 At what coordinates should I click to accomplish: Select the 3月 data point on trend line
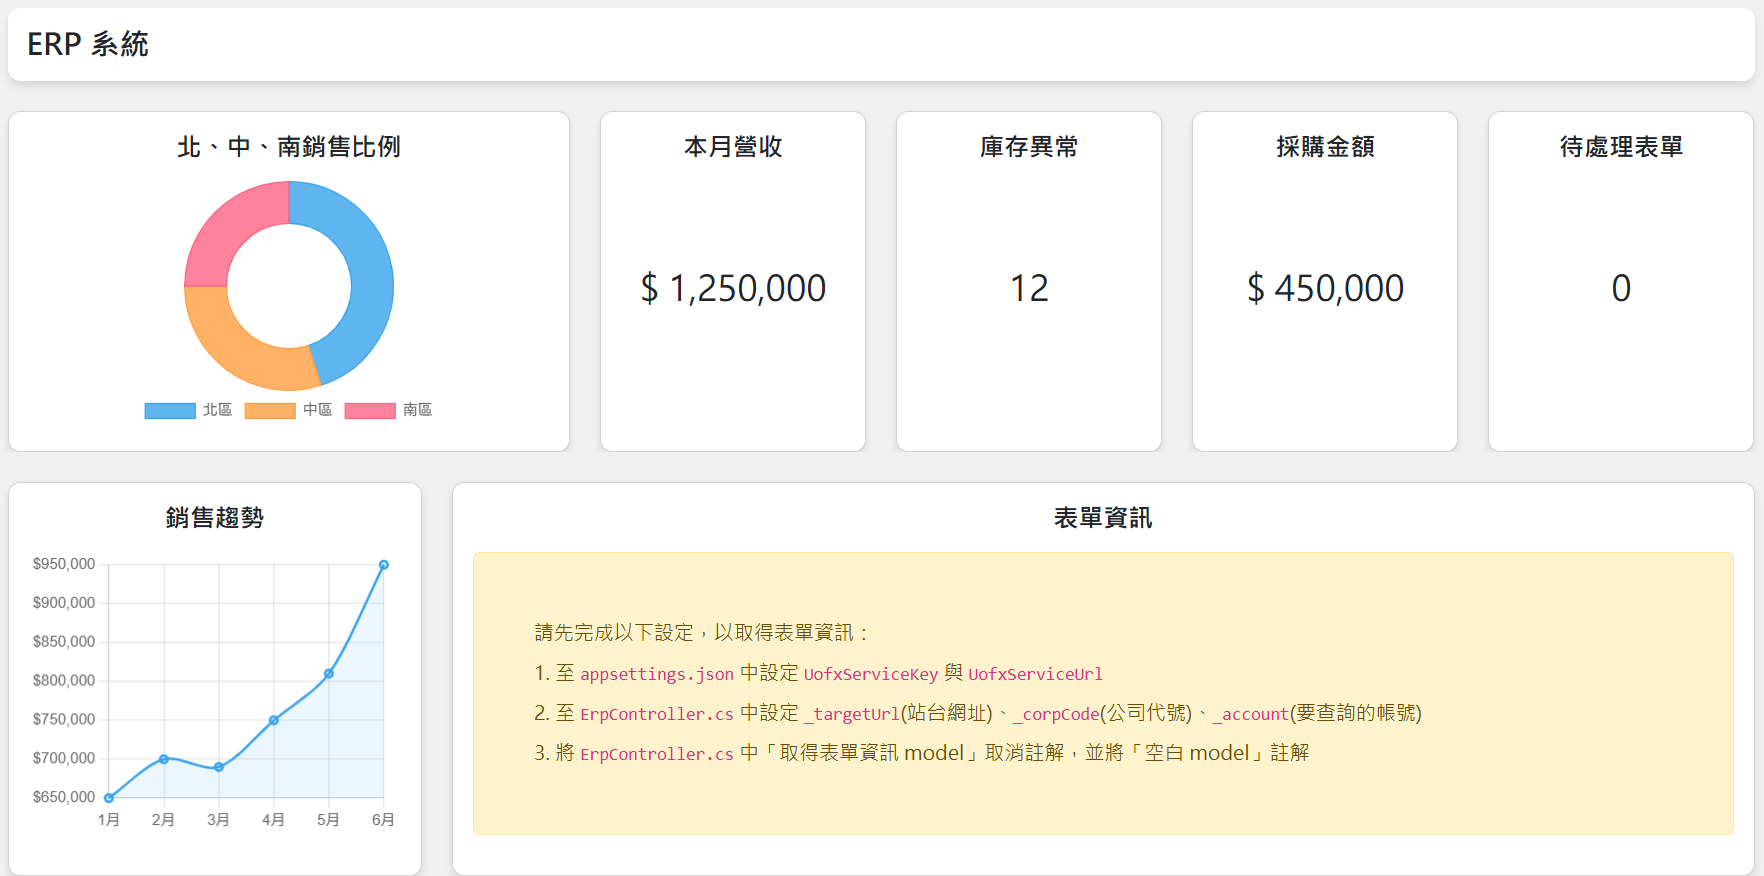click(x=219, y=767)
